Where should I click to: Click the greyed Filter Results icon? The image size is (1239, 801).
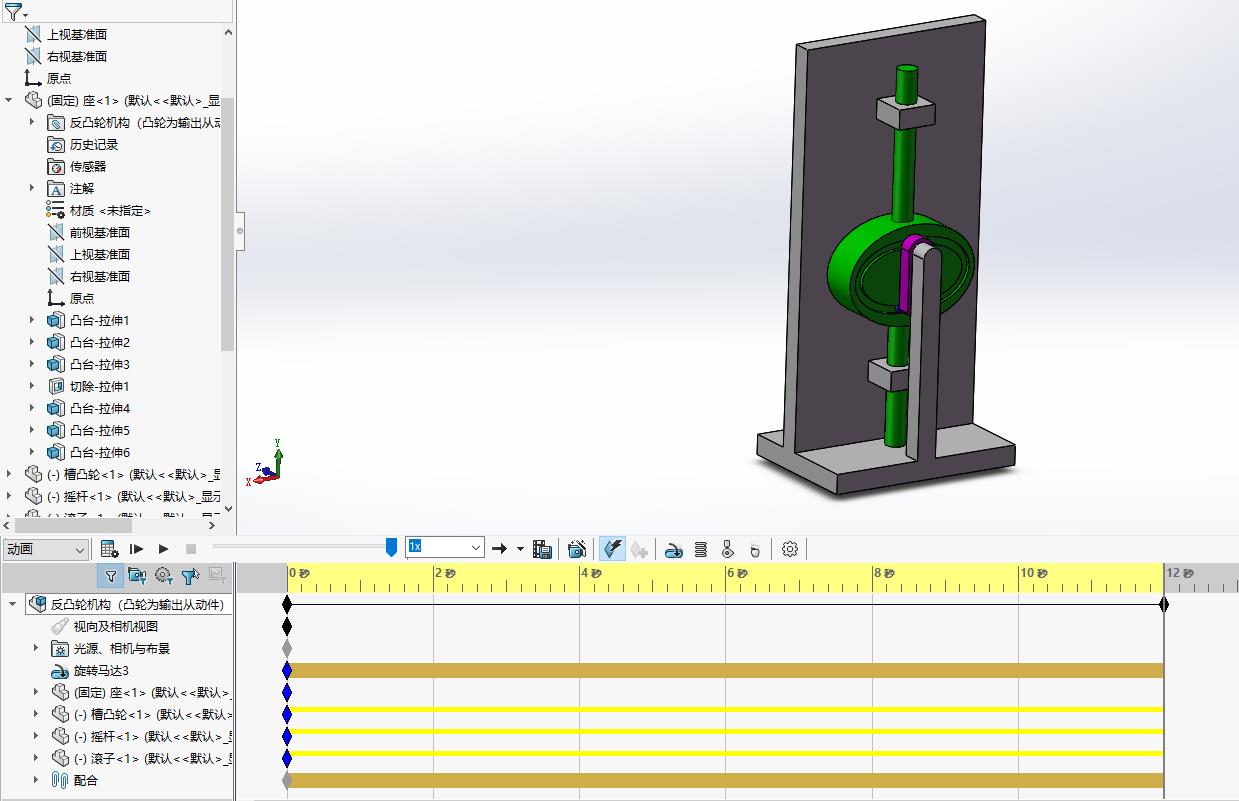click(217, 575)
